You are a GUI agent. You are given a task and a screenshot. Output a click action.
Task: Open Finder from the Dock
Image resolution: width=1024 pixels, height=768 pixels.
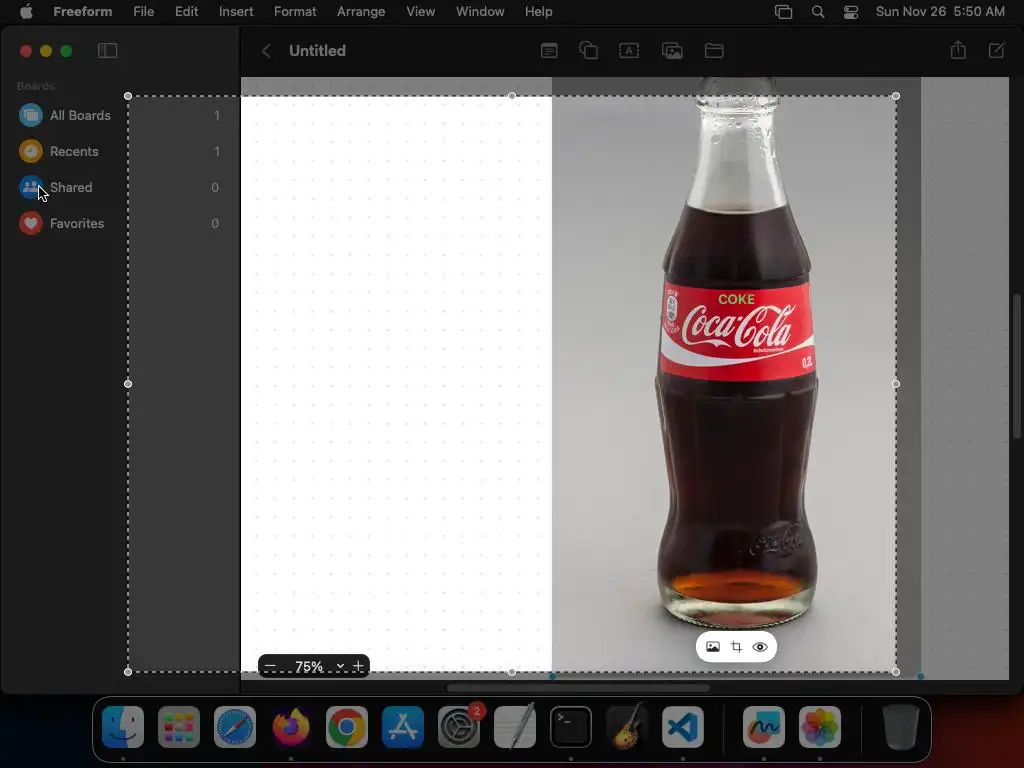[x=123, y=727]
